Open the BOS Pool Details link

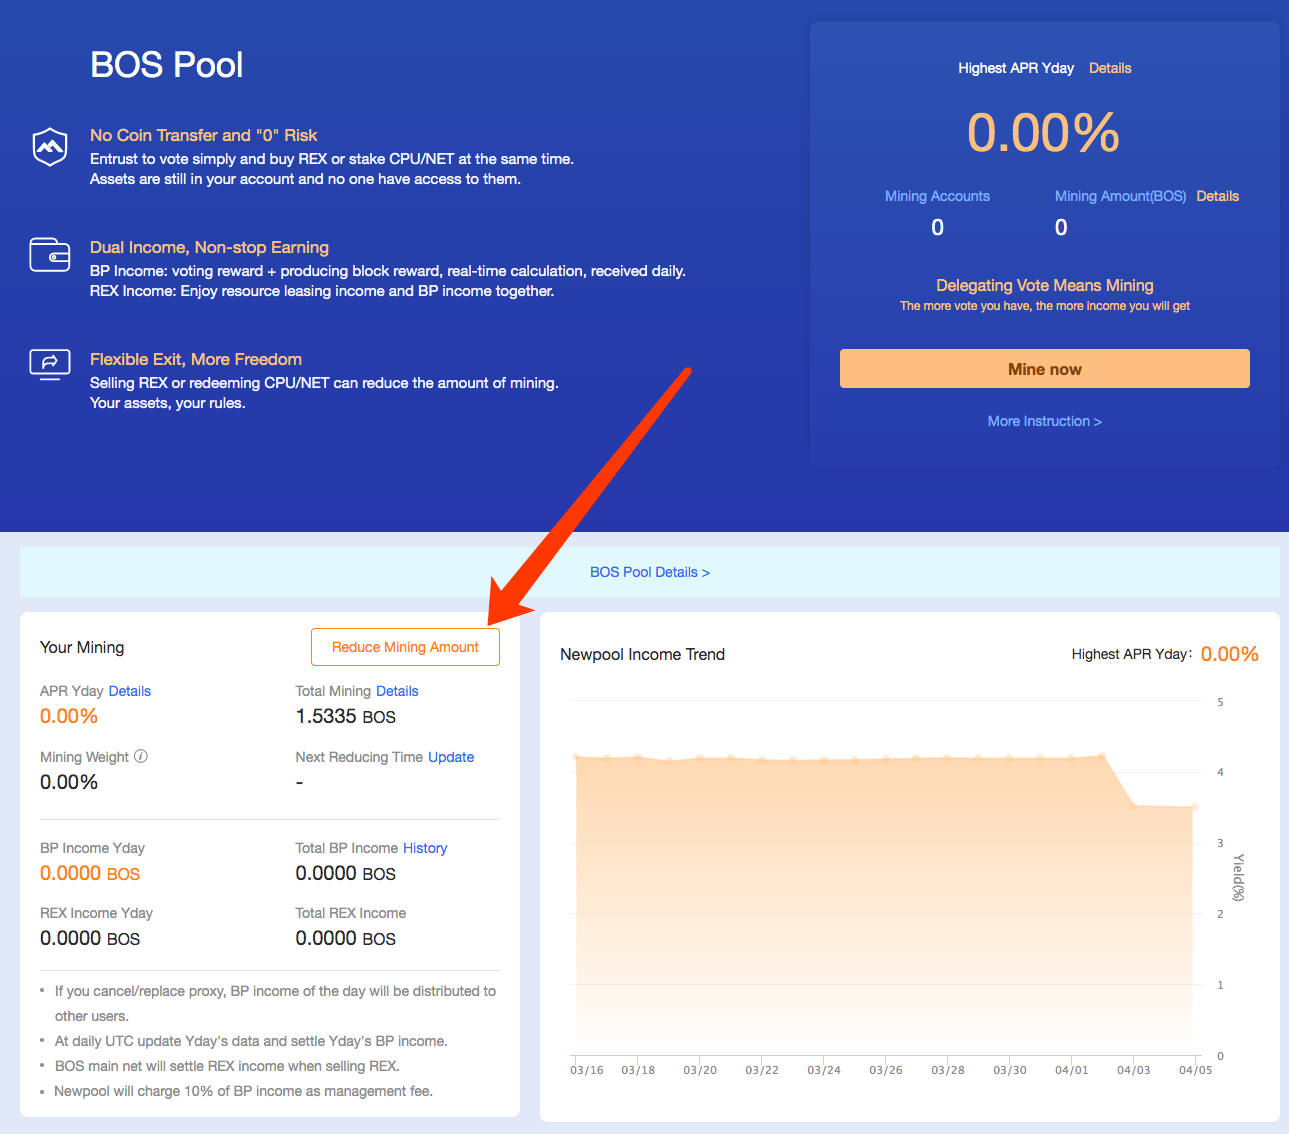coord(650,572)
